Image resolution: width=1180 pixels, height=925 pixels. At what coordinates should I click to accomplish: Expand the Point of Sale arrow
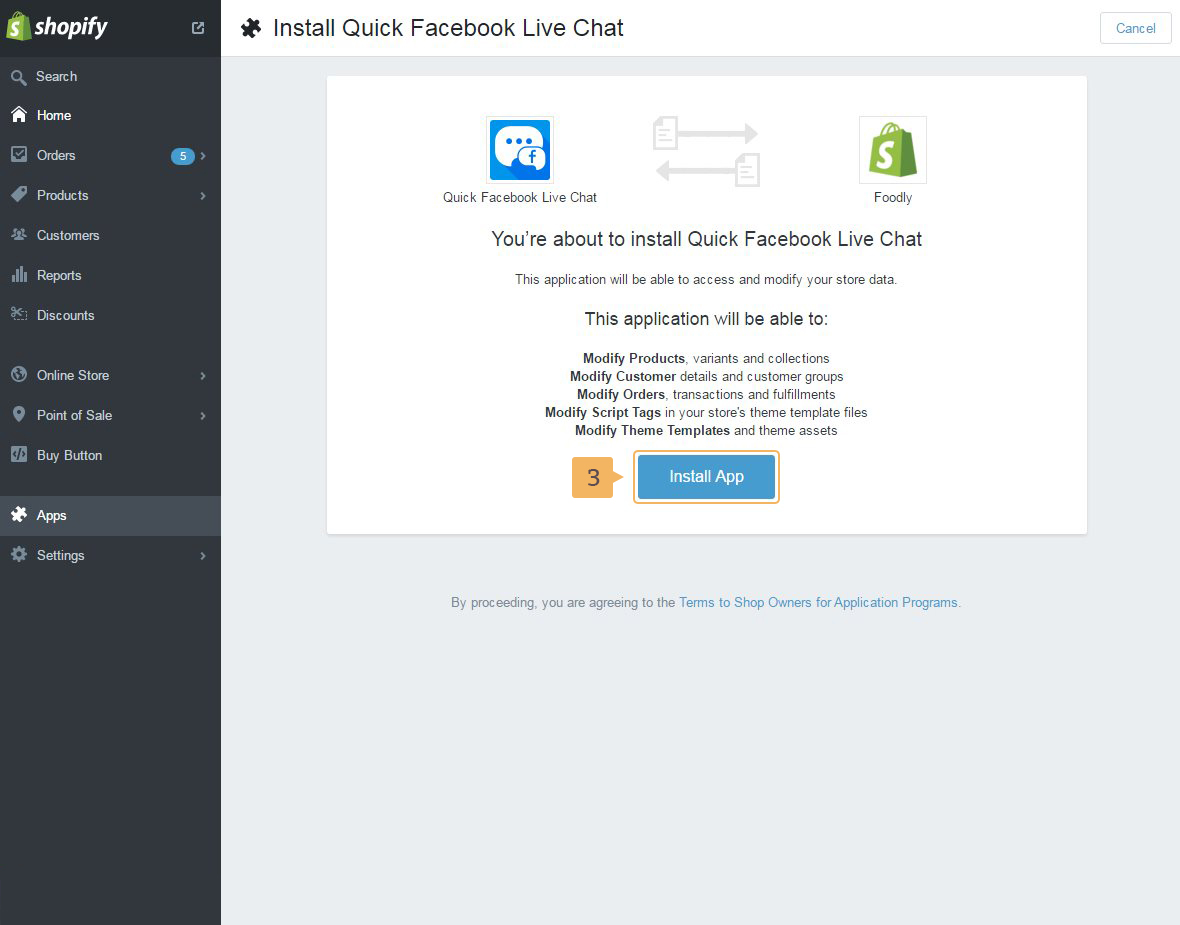203,416
